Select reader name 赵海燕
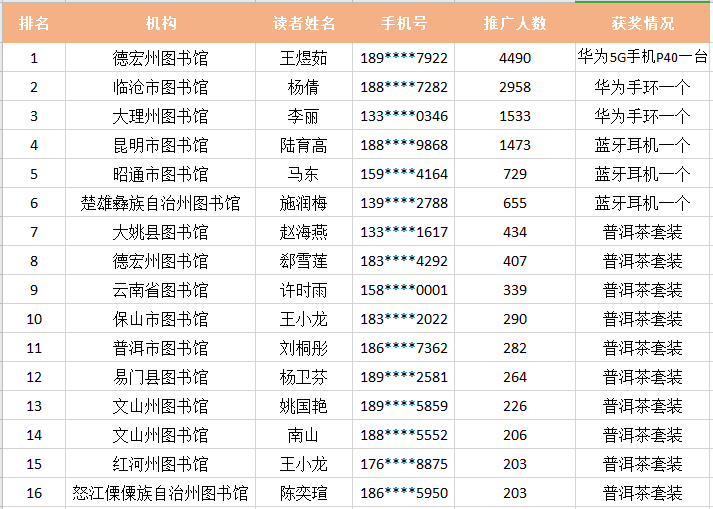This screenshot has width=713, height=509. 304,232
